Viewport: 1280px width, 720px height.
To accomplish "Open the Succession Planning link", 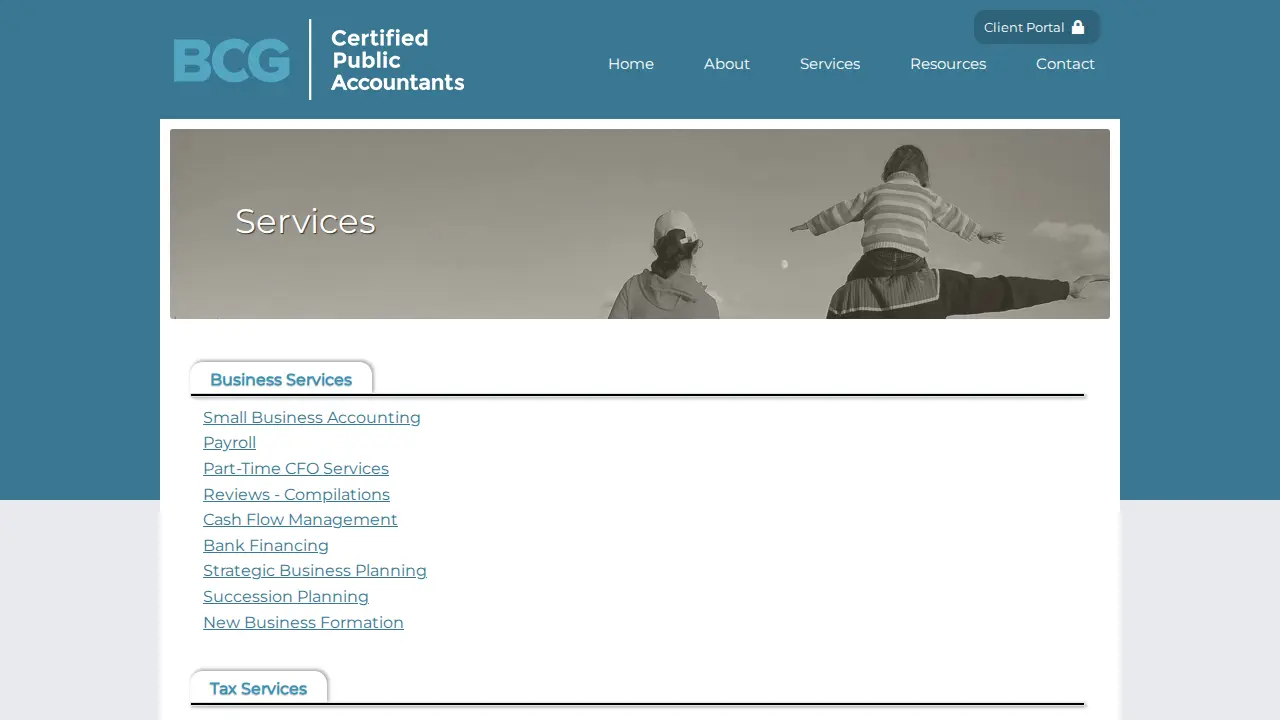I will point(286,597).
